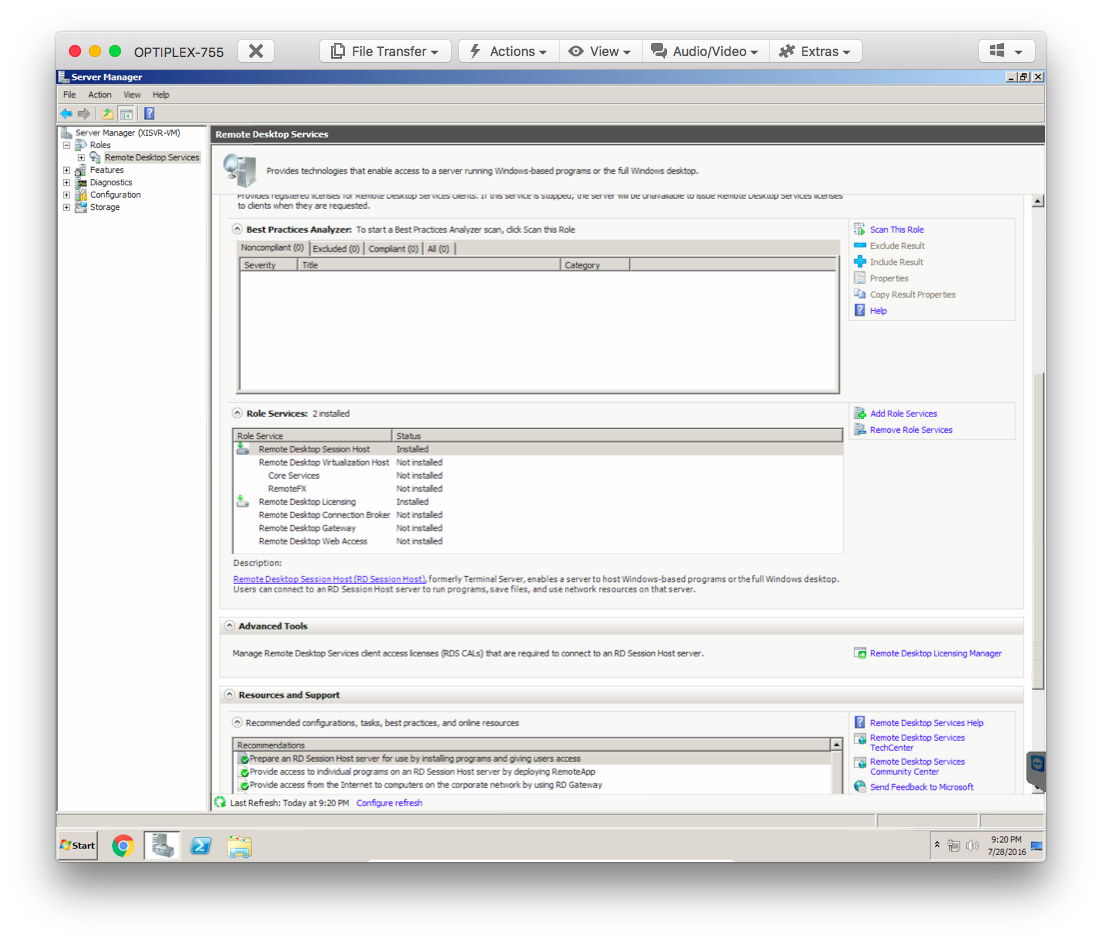Open the File menu in Server Manager

(x=70, y=95)
